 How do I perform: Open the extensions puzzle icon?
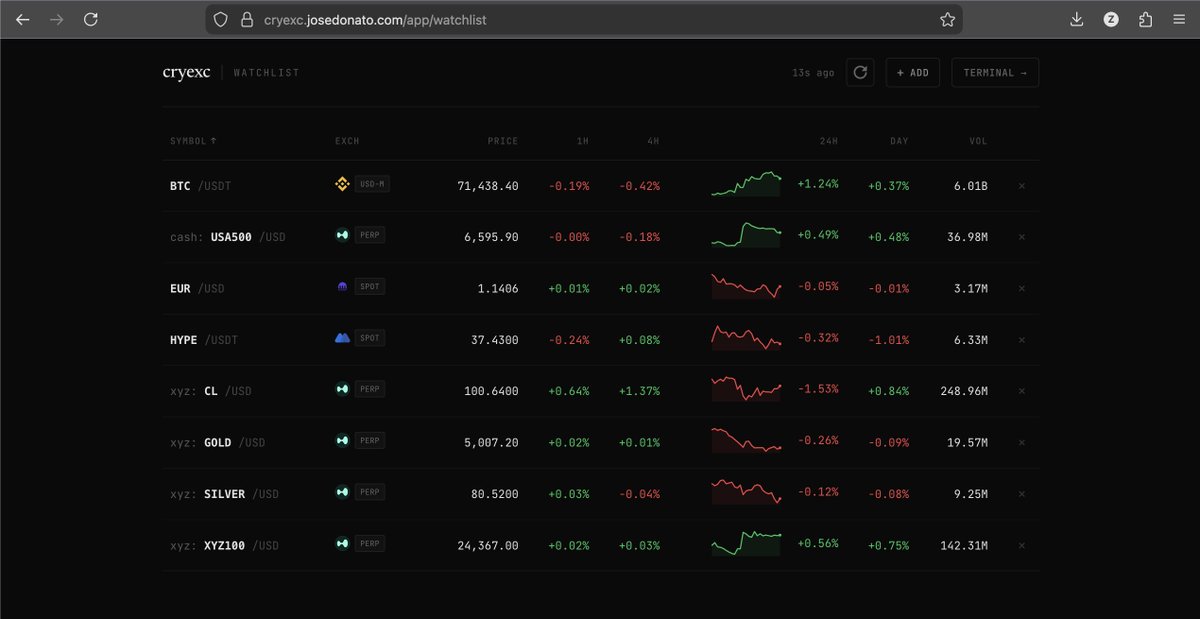click(x=1146, y=19)
